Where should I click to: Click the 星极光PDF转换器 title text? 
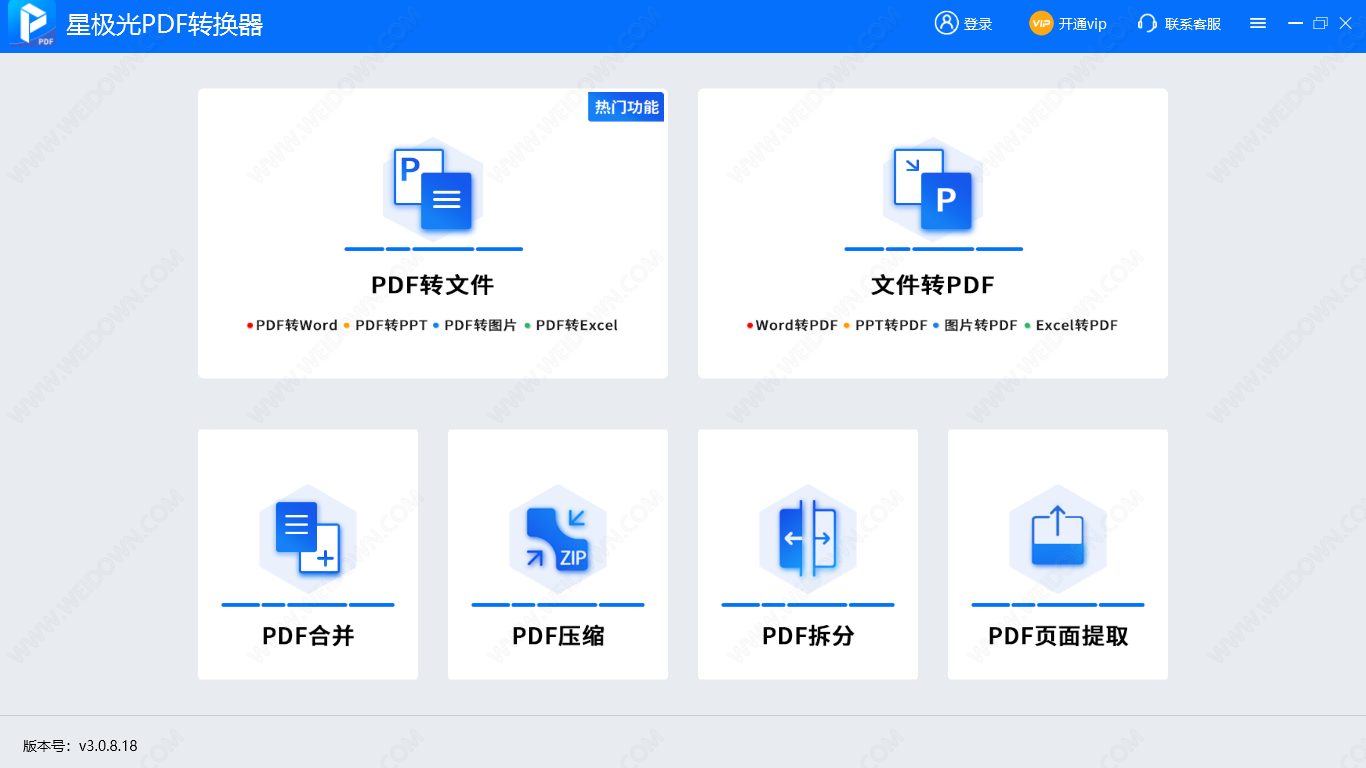click(x=165, y=25)
